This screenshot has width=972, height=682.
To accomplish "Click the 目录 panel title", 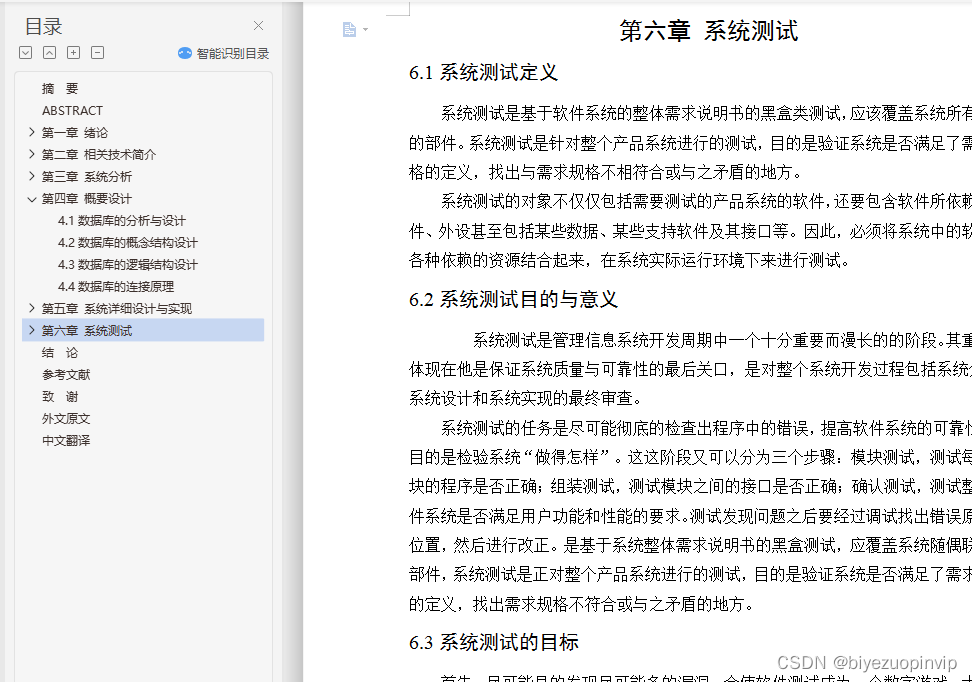I will click(43, 27).
